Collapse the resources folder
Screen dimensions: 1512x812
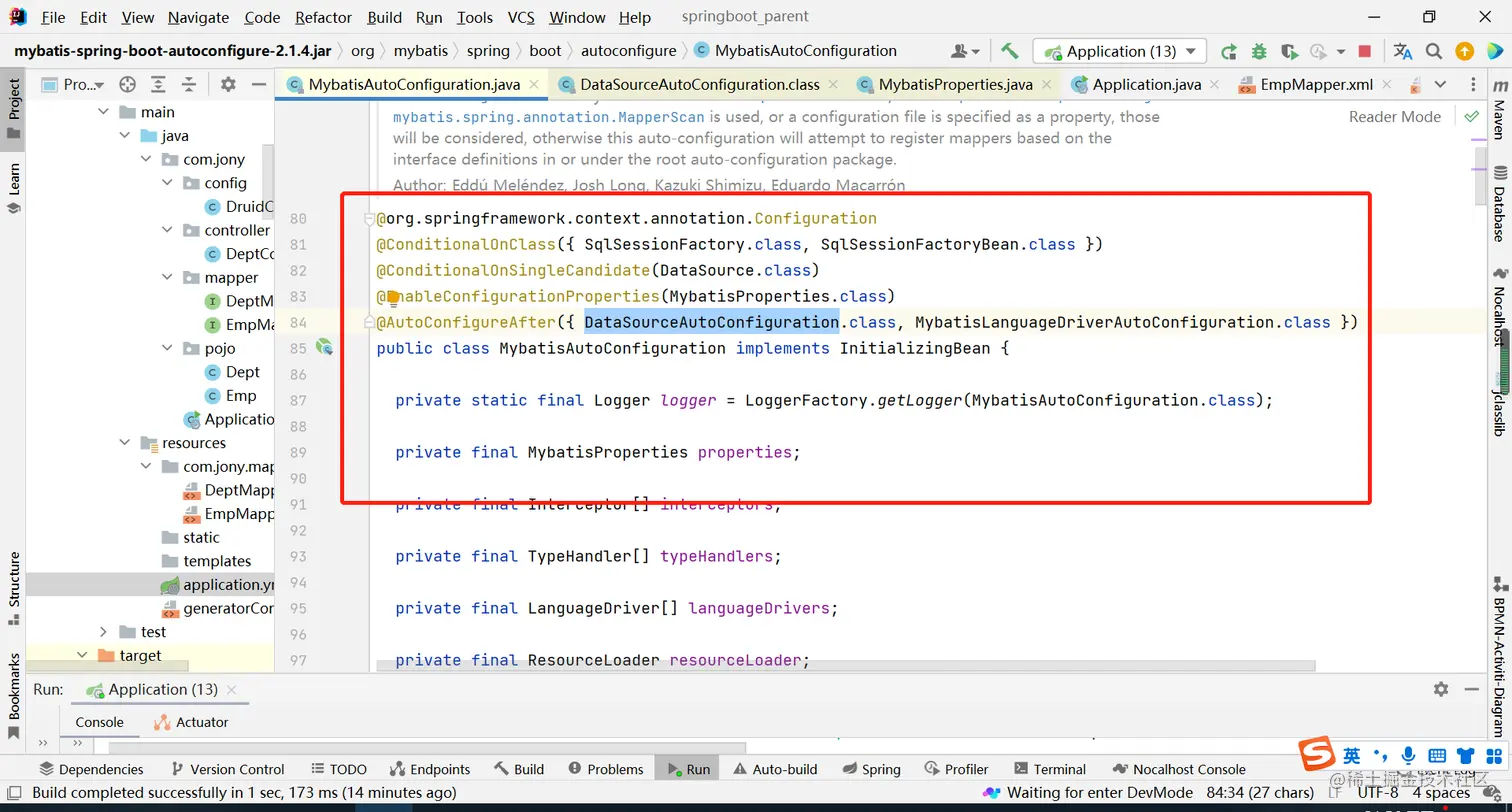125,443
